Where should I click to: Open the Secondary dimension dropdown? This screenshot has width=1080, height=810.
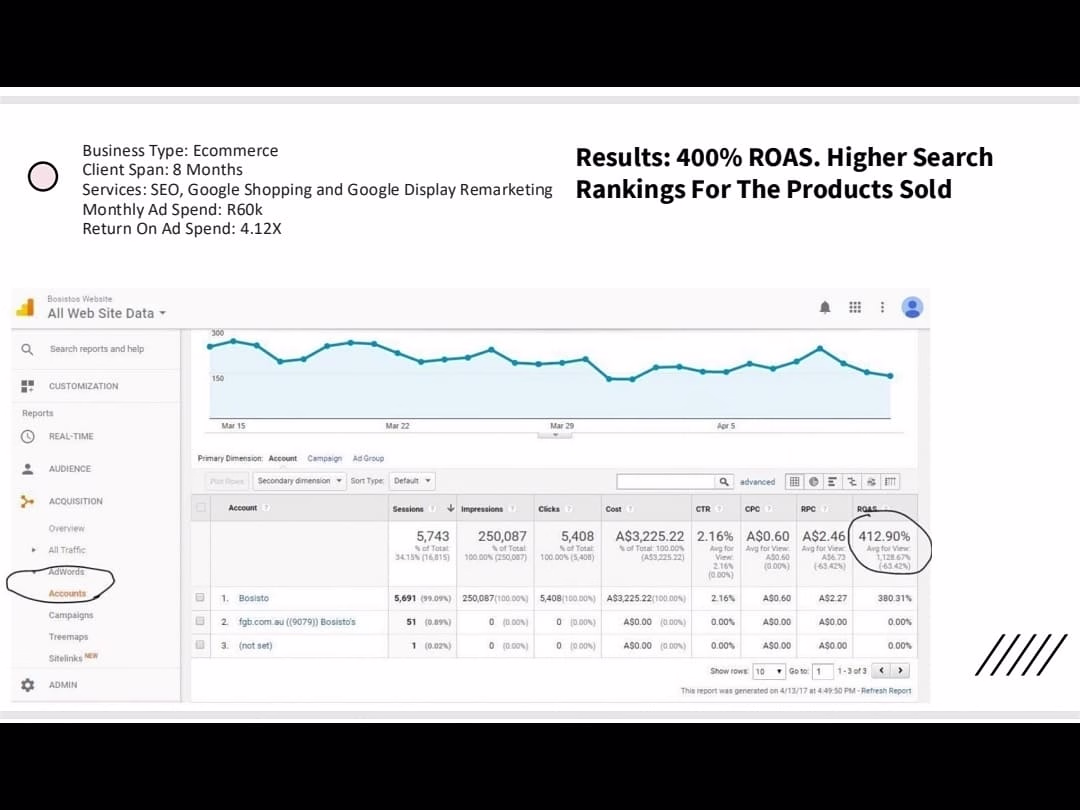(298, 481)
